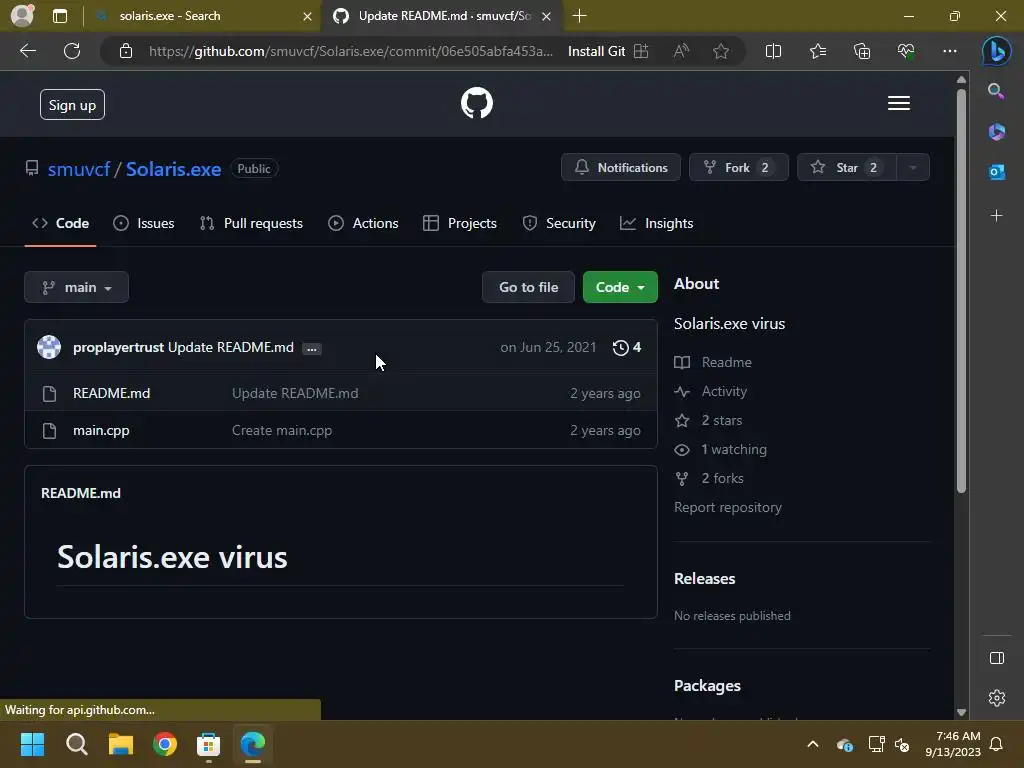Click the 'Update README.md' commit message in file row
The width and height of the screenshot is (1024, 768).
click(x=295, y=393)
